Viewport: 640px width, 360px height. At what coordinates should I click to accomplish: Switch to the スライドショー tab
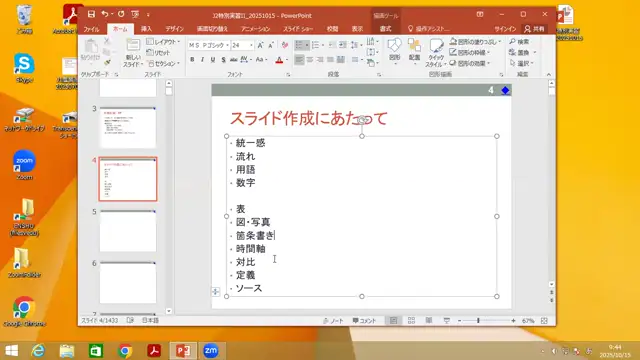(x=298, y=29)
